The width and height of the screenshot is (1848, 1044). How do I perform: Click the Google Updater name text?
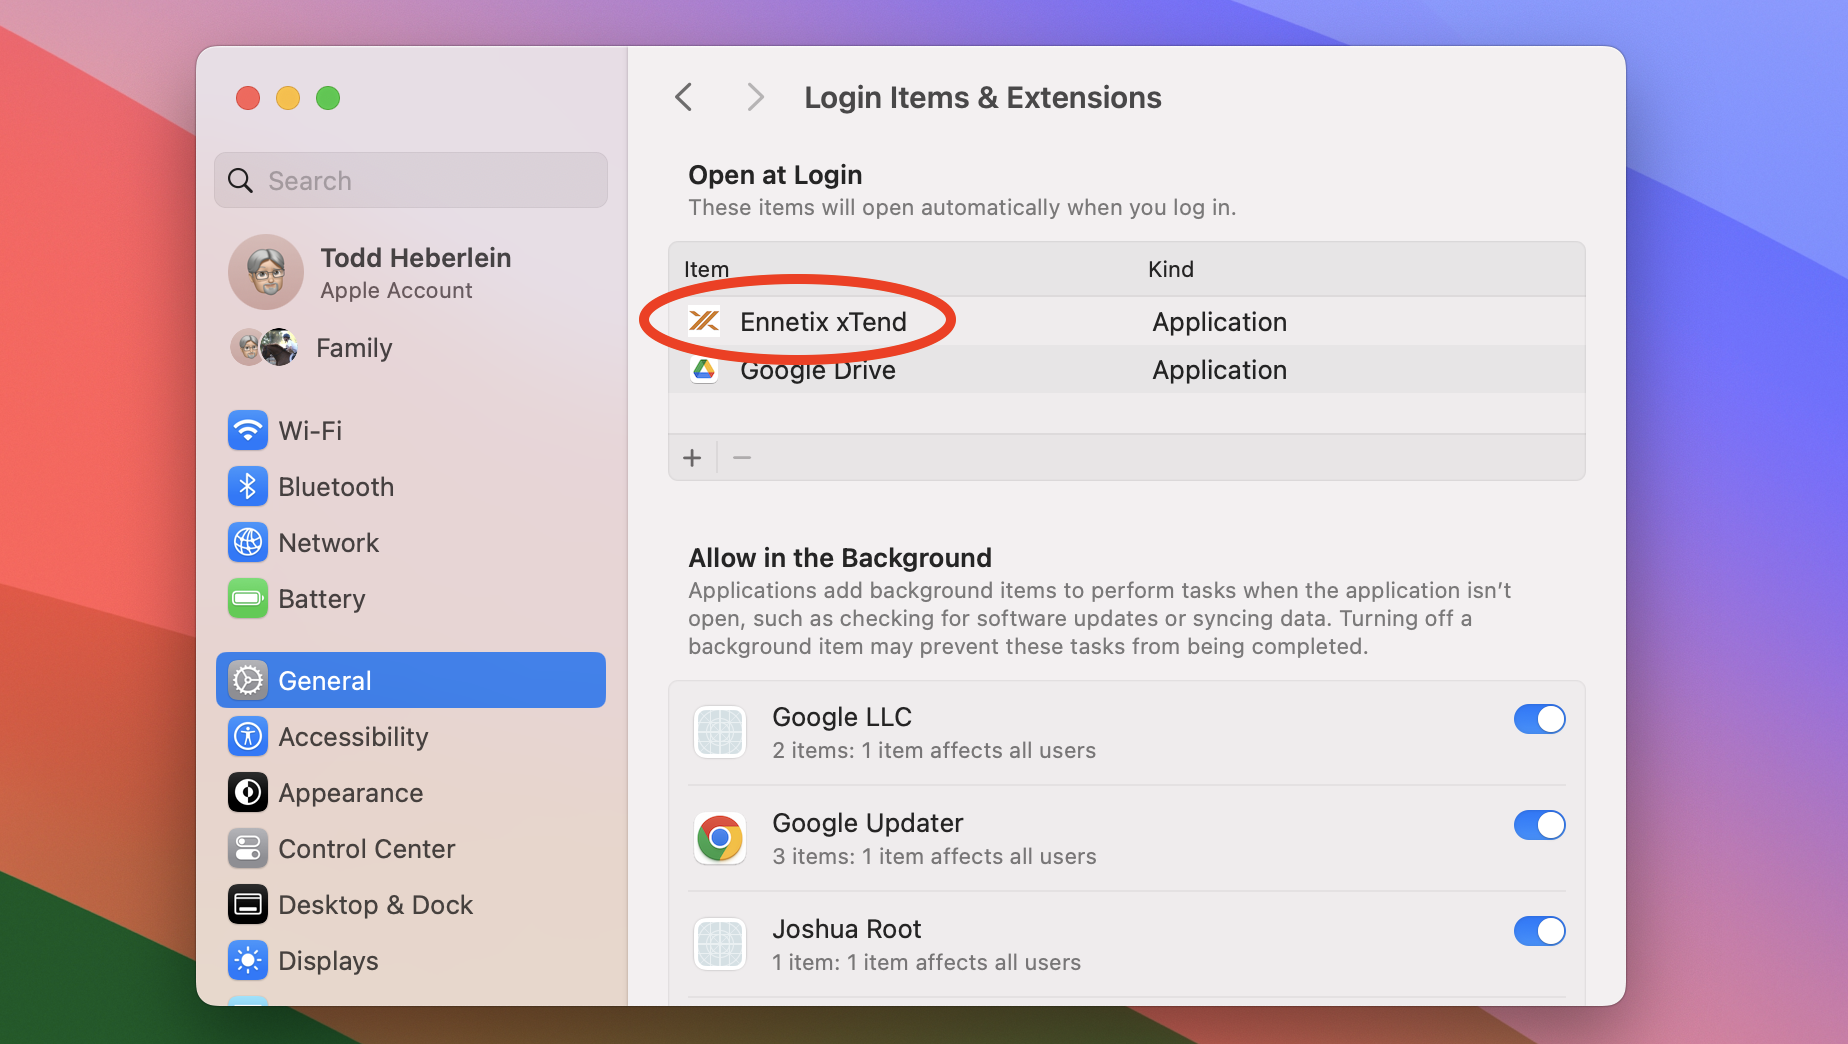coord(868,823)
